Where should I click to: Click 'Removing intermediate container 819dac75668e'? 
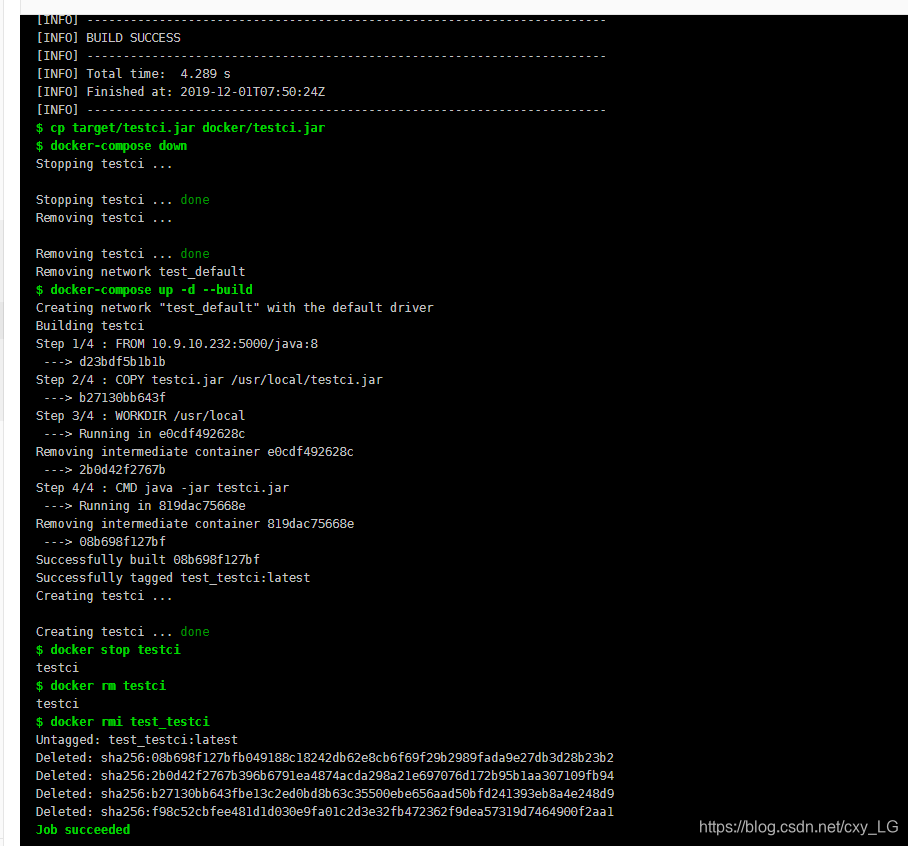(x=195, y=523)
